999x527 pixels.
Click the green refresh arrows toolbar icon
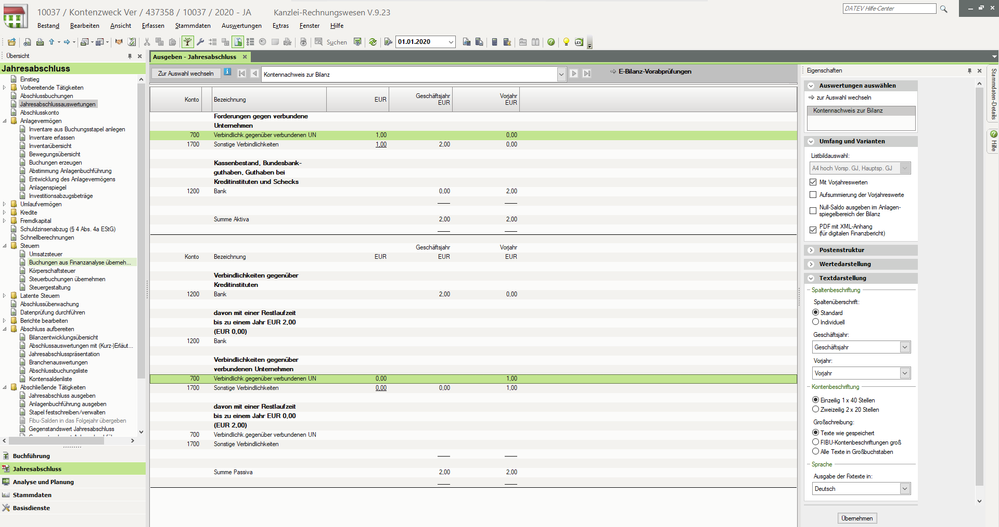coord(373,42)
